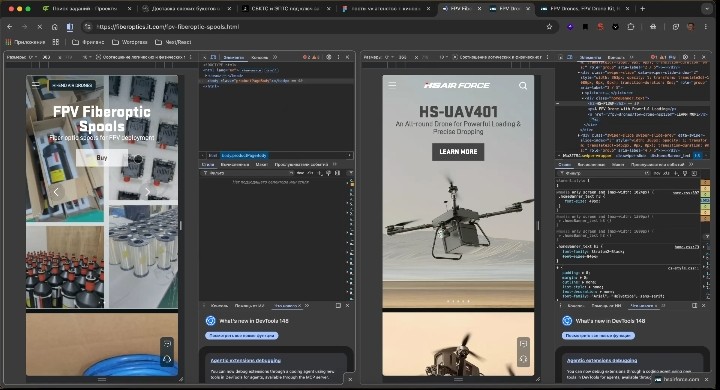The width and height of the screenshot is (720, 390).
Task: Toggle device toolbar in right DevTools
Action: [x=570, y=57]
